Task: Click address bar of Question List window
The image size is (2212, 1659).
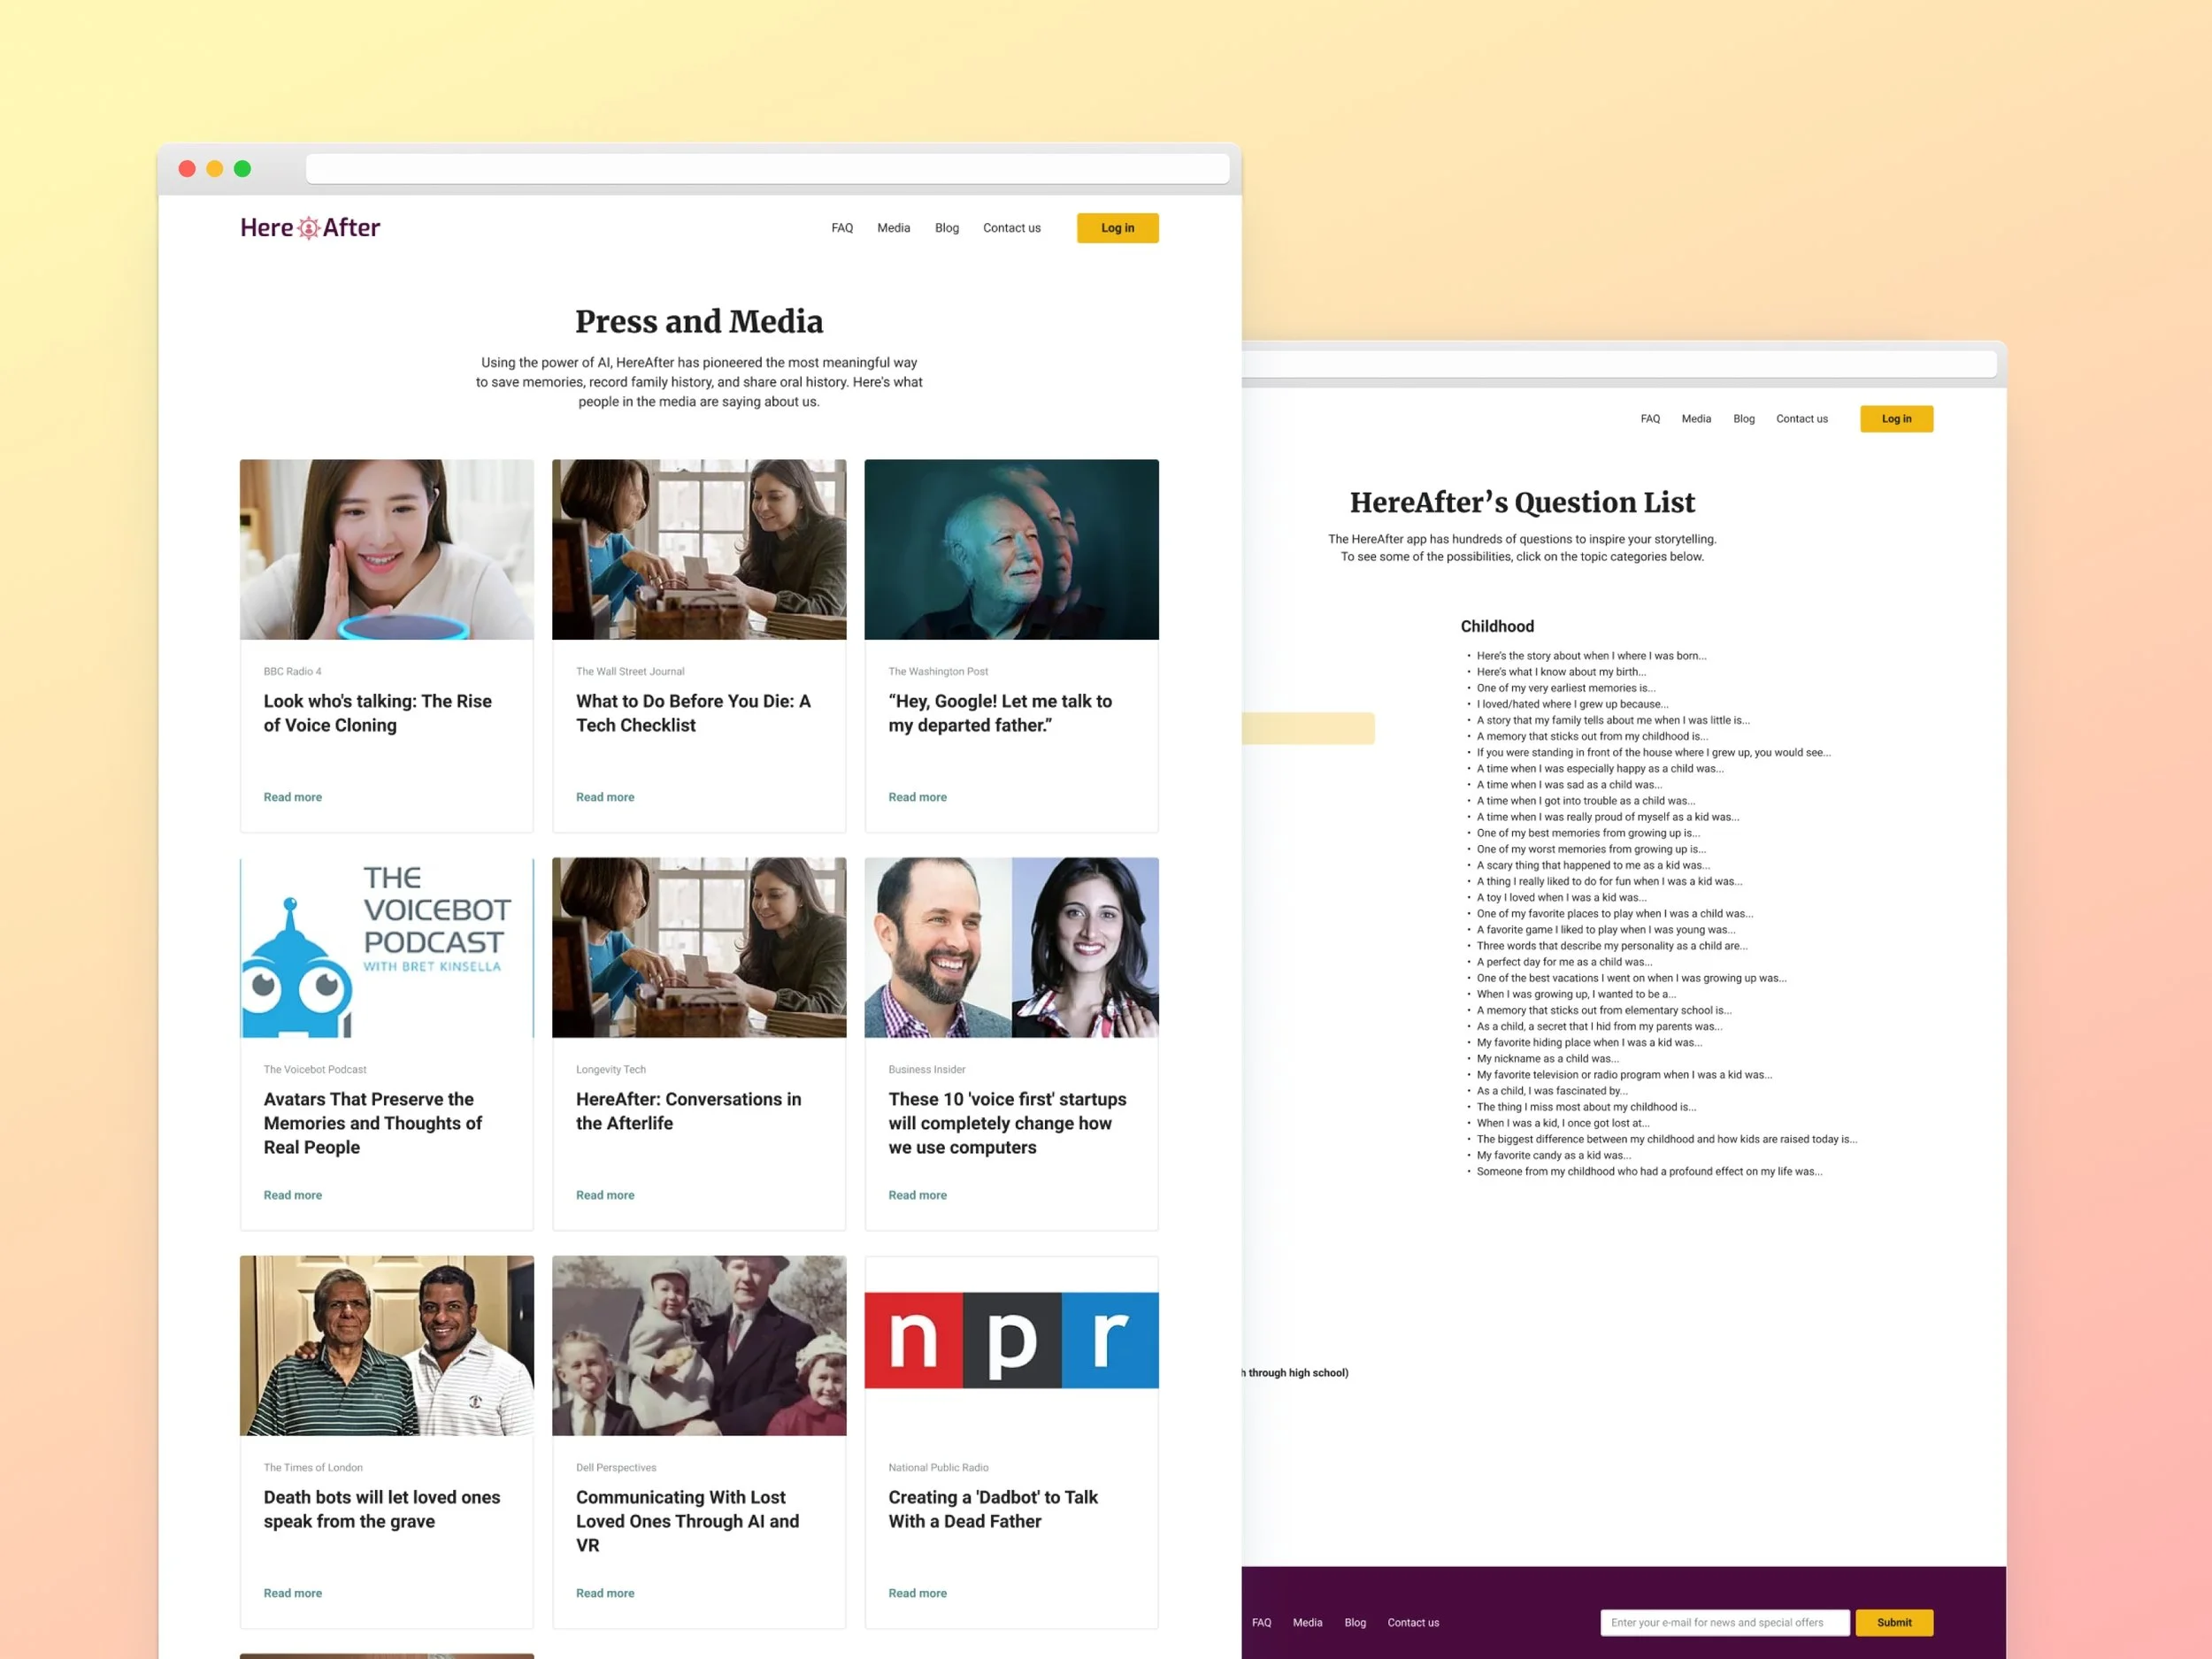Action: [1619, 364]
